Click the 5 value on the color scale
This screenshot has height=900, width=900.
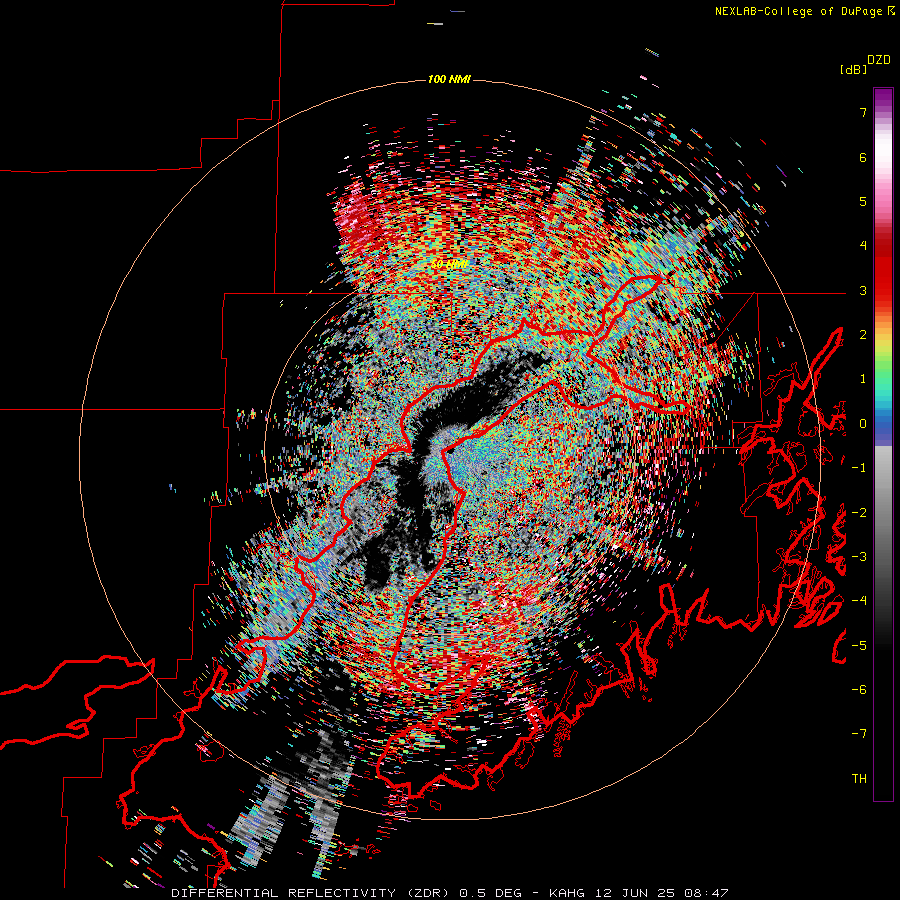pos(863,201)
